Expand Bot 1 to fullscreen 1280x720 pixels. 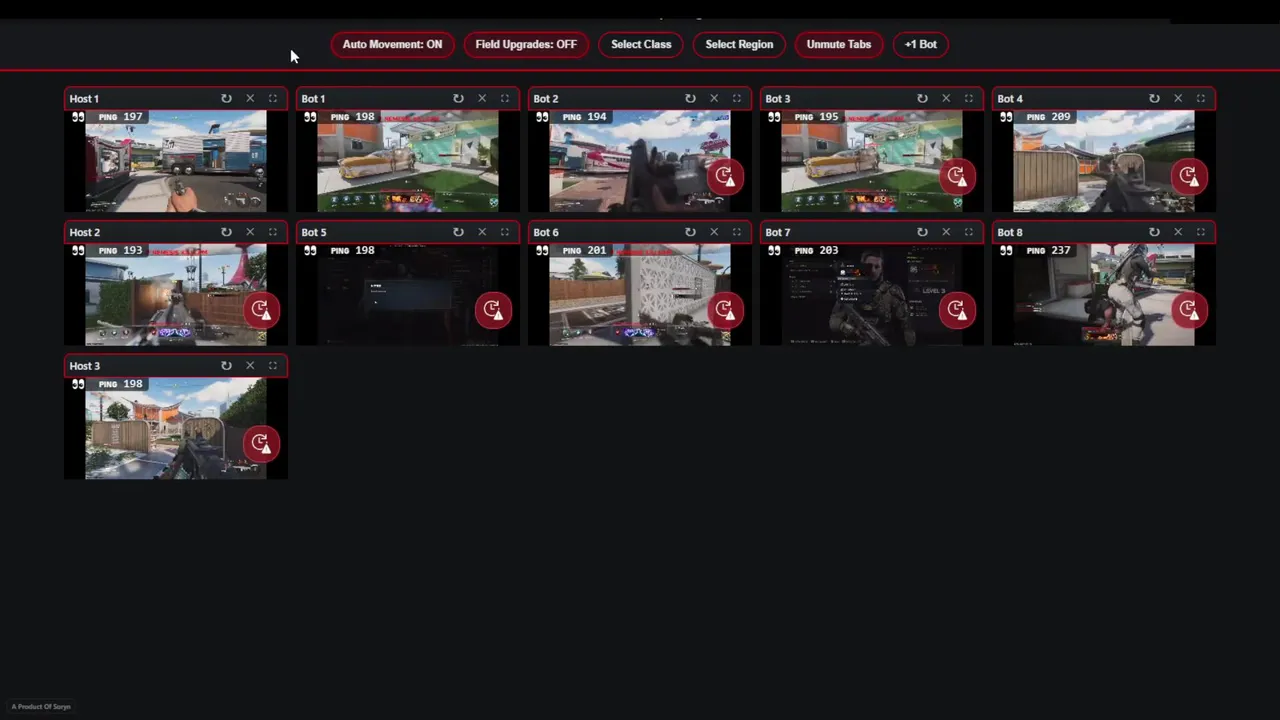[505, 99]
